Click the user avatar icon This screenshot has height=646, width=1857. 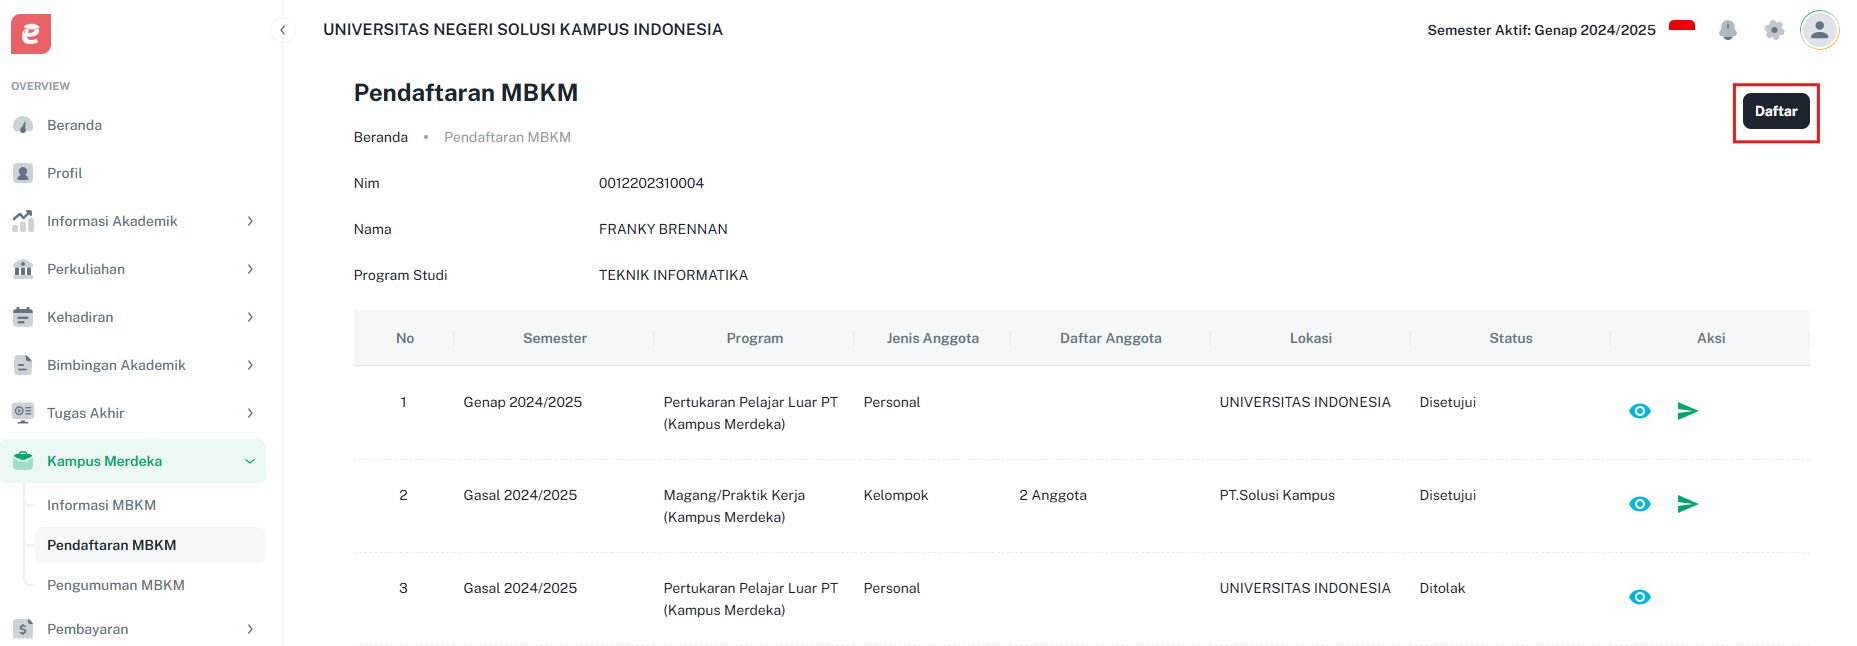pyautogui.click(x=1820, y=30)
